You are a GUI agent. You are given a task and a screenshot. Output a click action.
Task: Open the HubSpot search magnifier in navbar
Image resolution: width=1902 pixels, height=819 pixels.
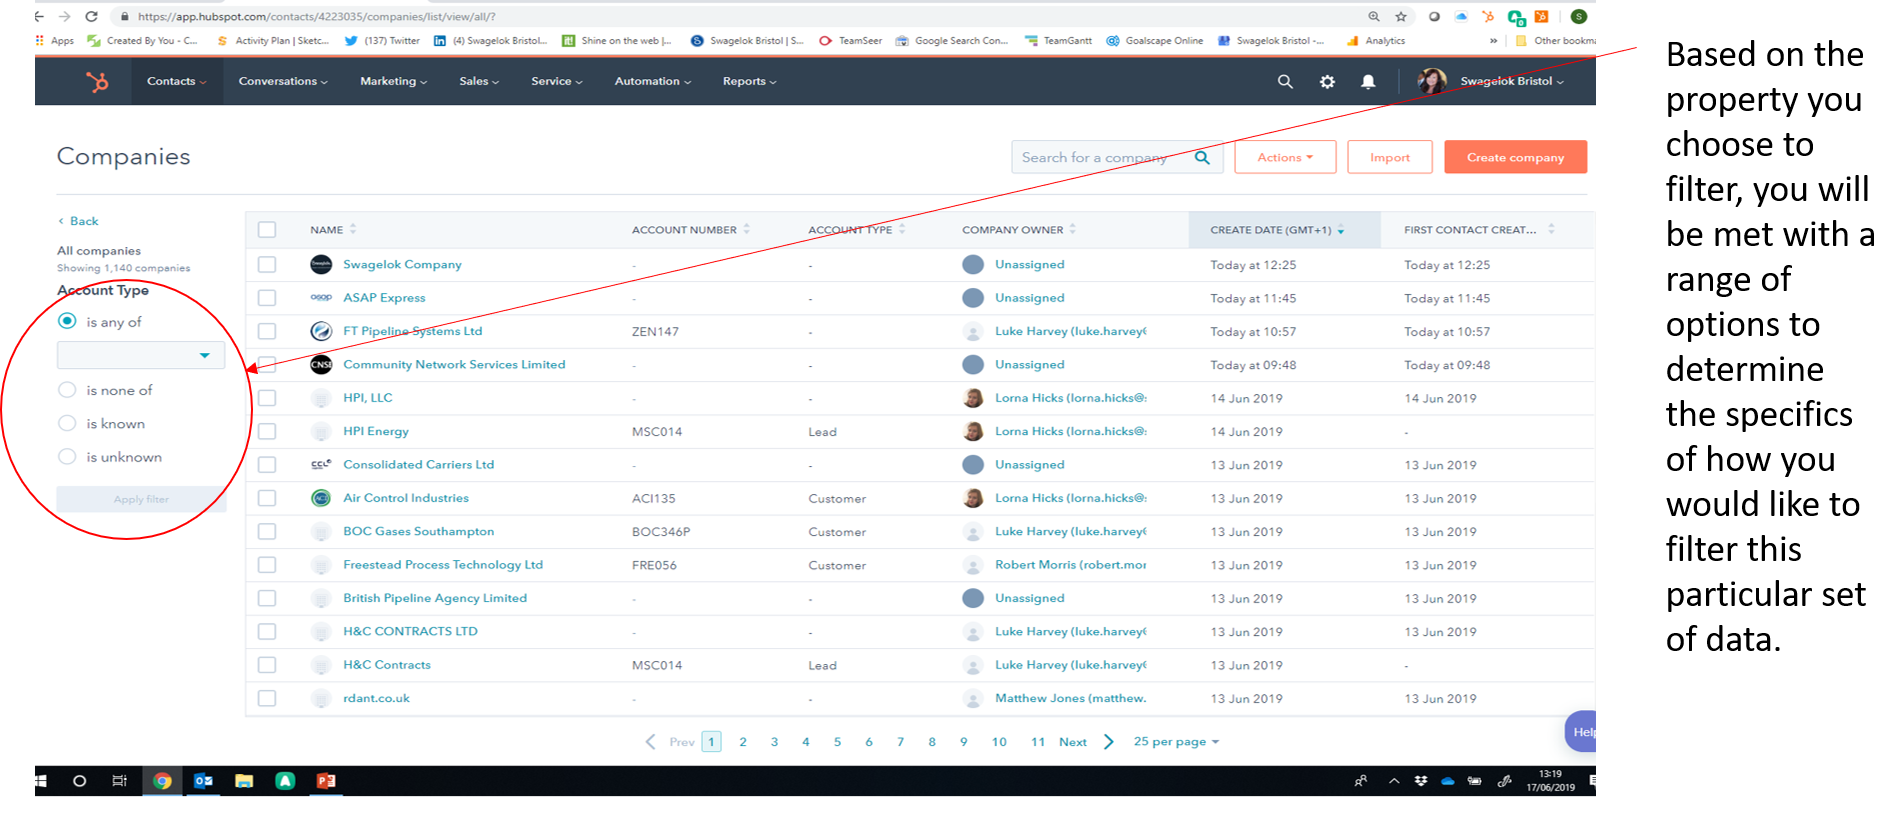click(x=1285, y=82)
